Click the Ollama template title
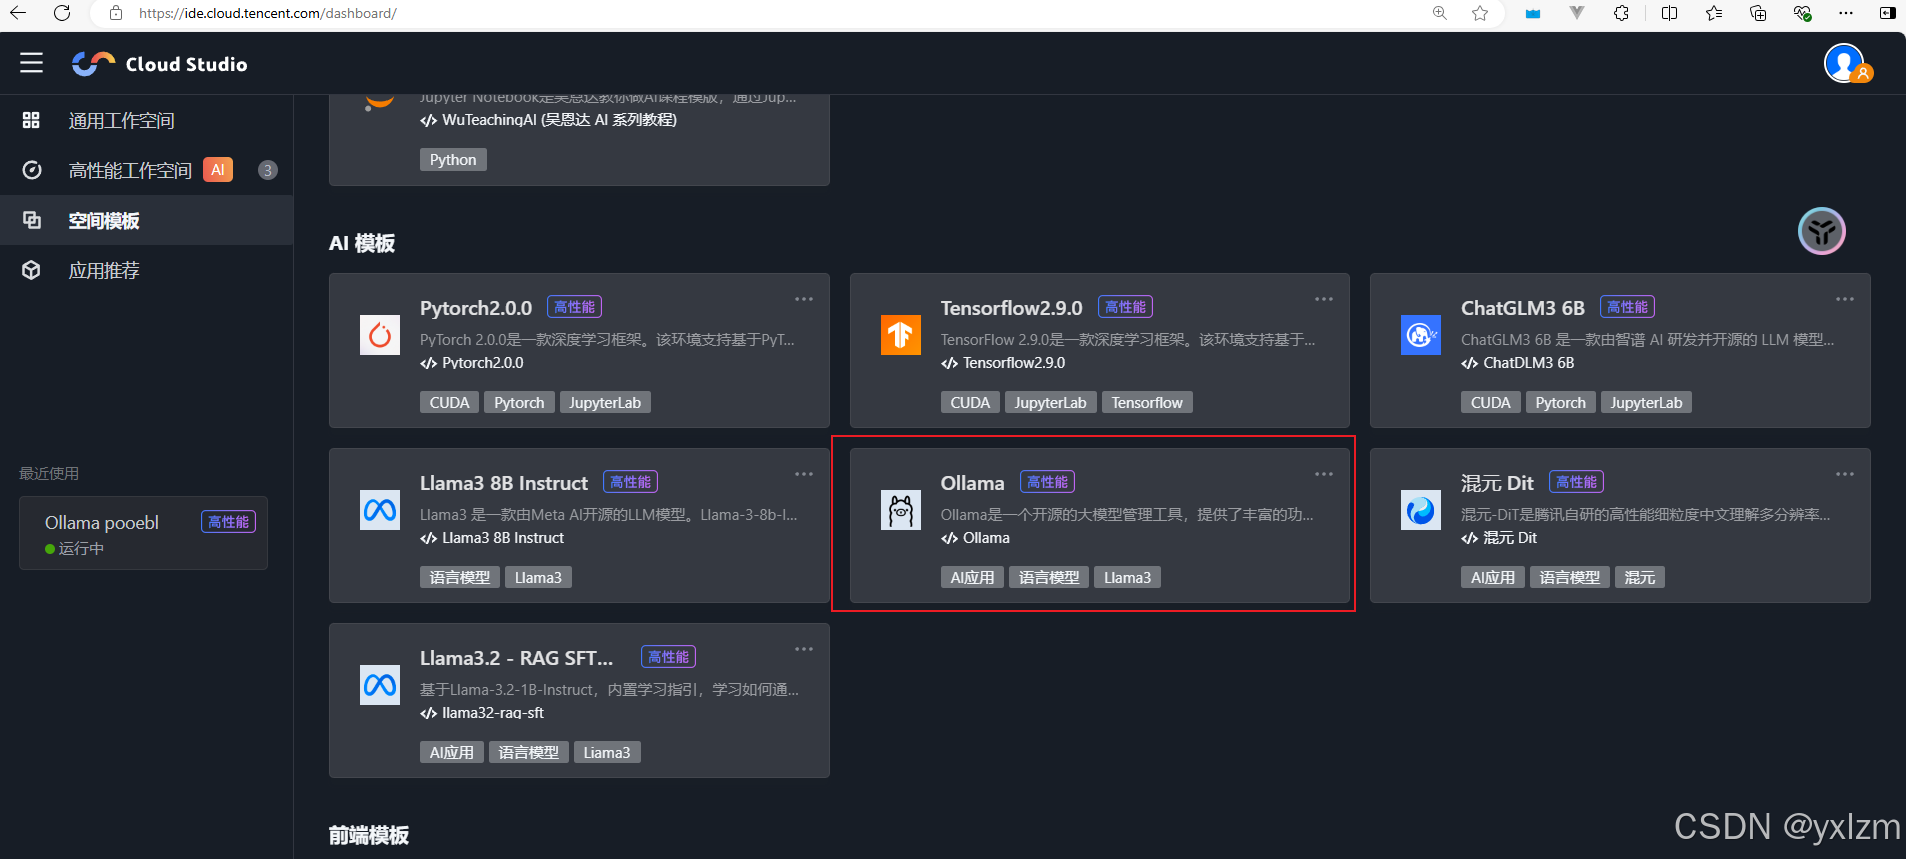 (972, 483)
